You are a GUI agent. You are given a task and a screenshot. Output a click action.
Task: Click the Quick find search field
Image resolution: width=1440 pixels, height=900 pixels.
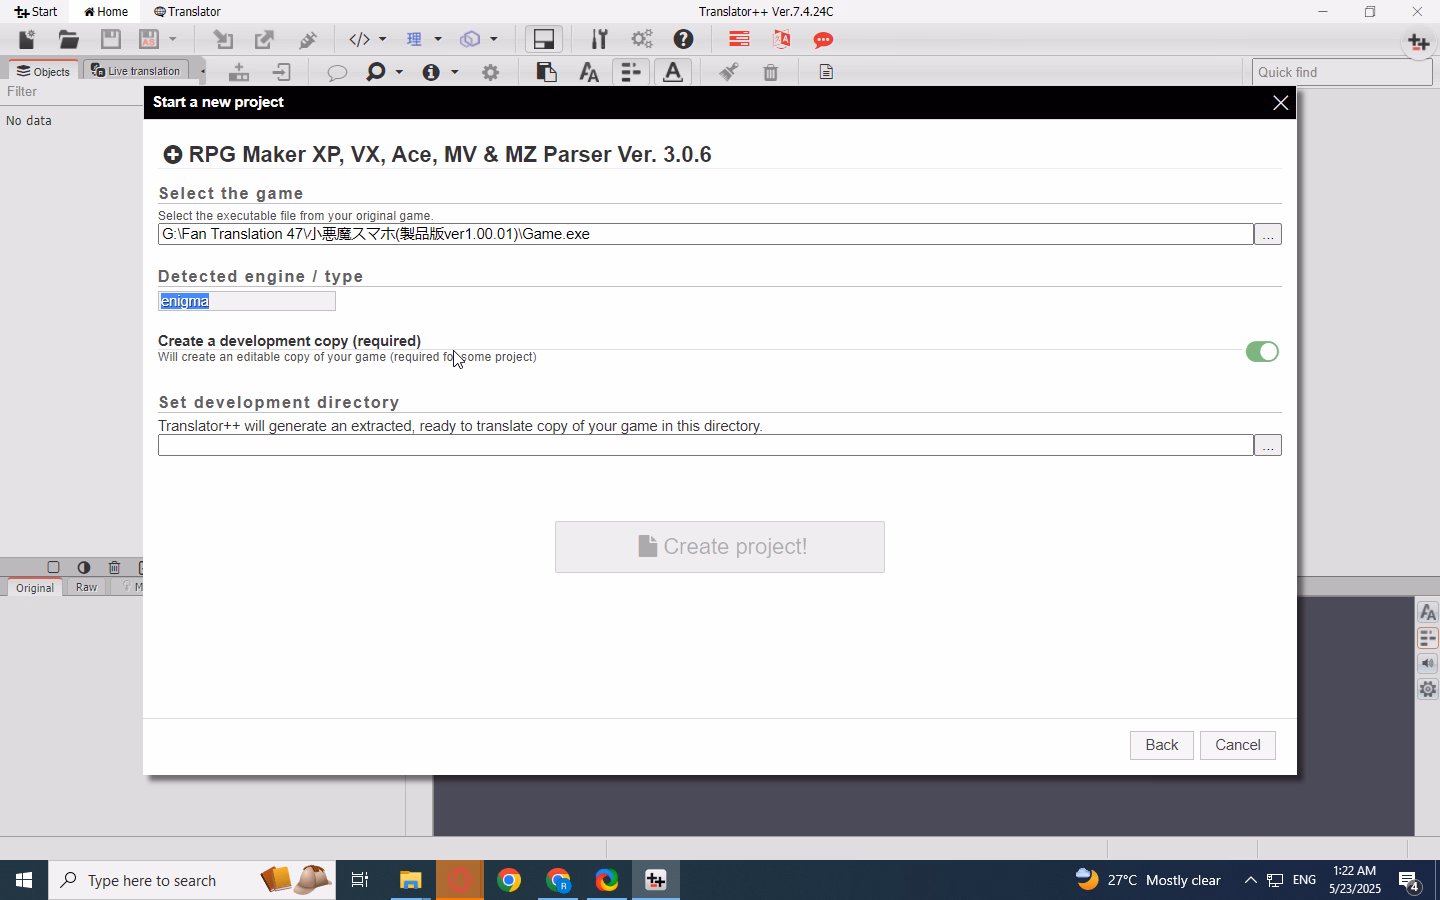[1342, 72]
